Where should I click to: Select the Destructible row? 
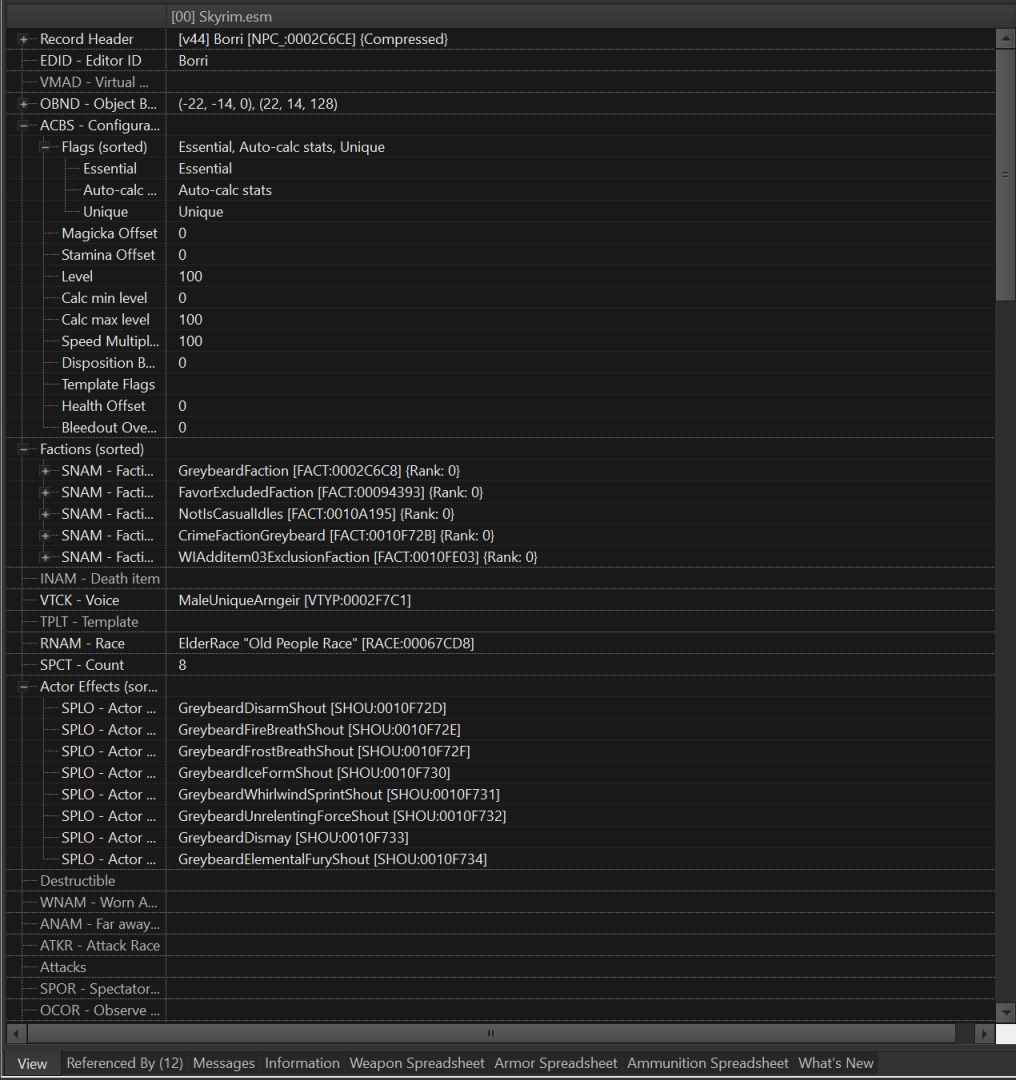[x=500, y=881]
